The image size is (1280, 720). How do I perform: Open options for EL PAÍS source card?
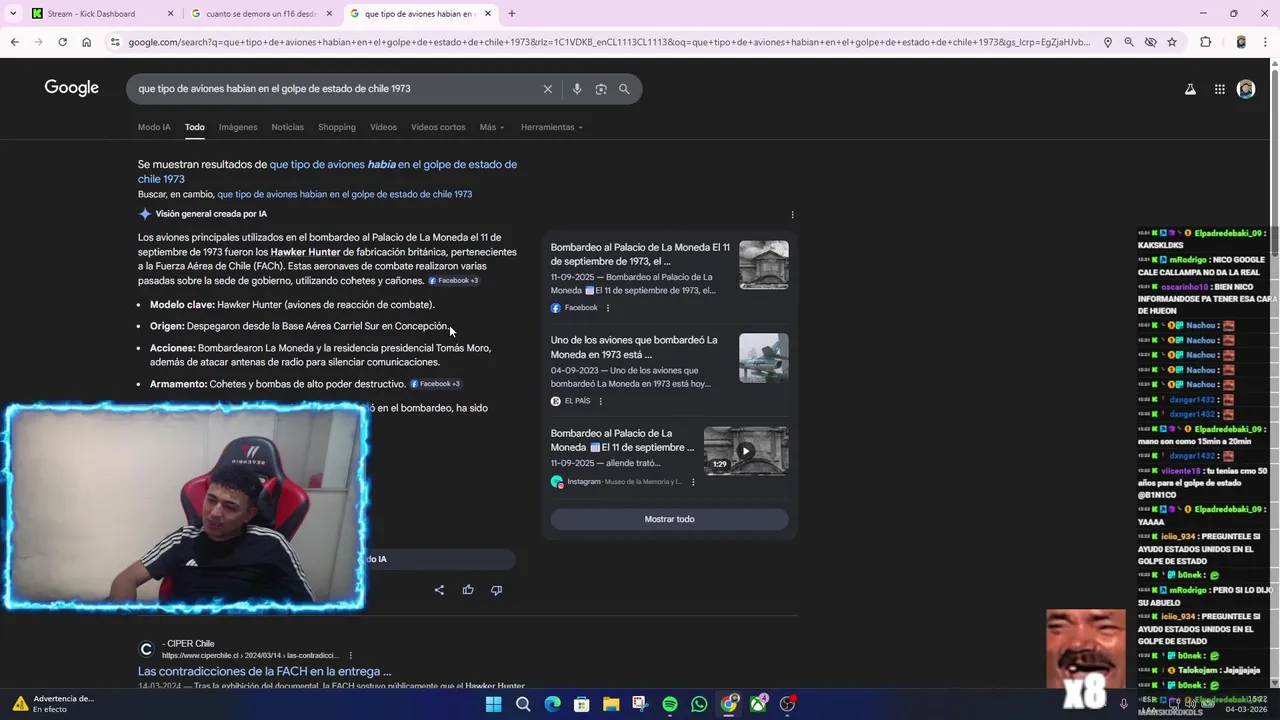600,401
